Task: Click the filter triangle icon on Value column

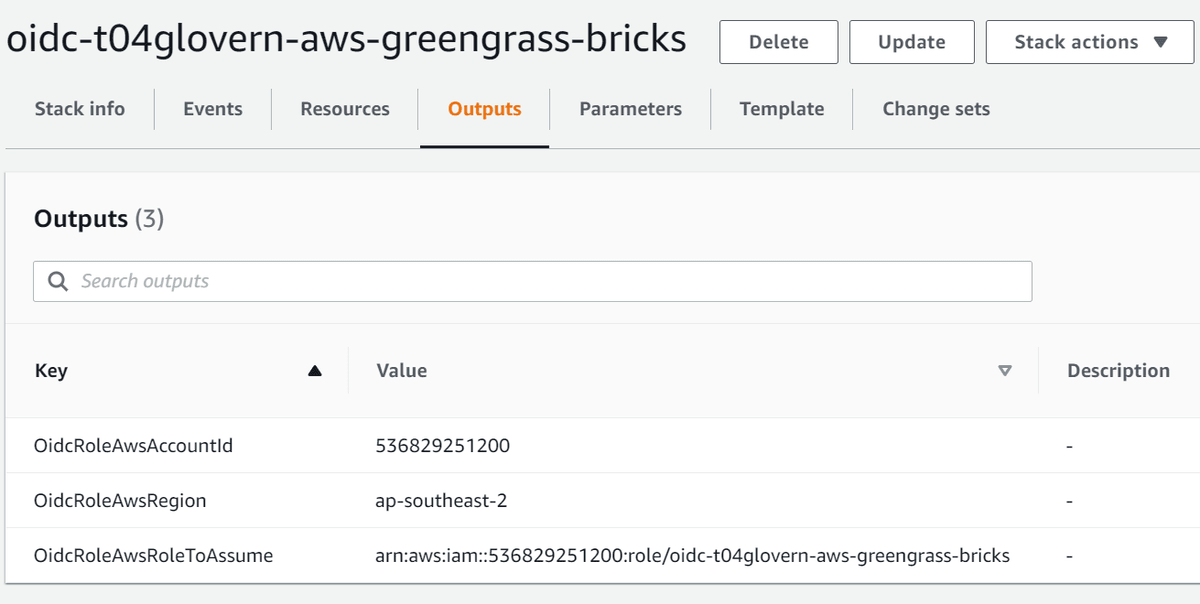Action: point(1004,370)
